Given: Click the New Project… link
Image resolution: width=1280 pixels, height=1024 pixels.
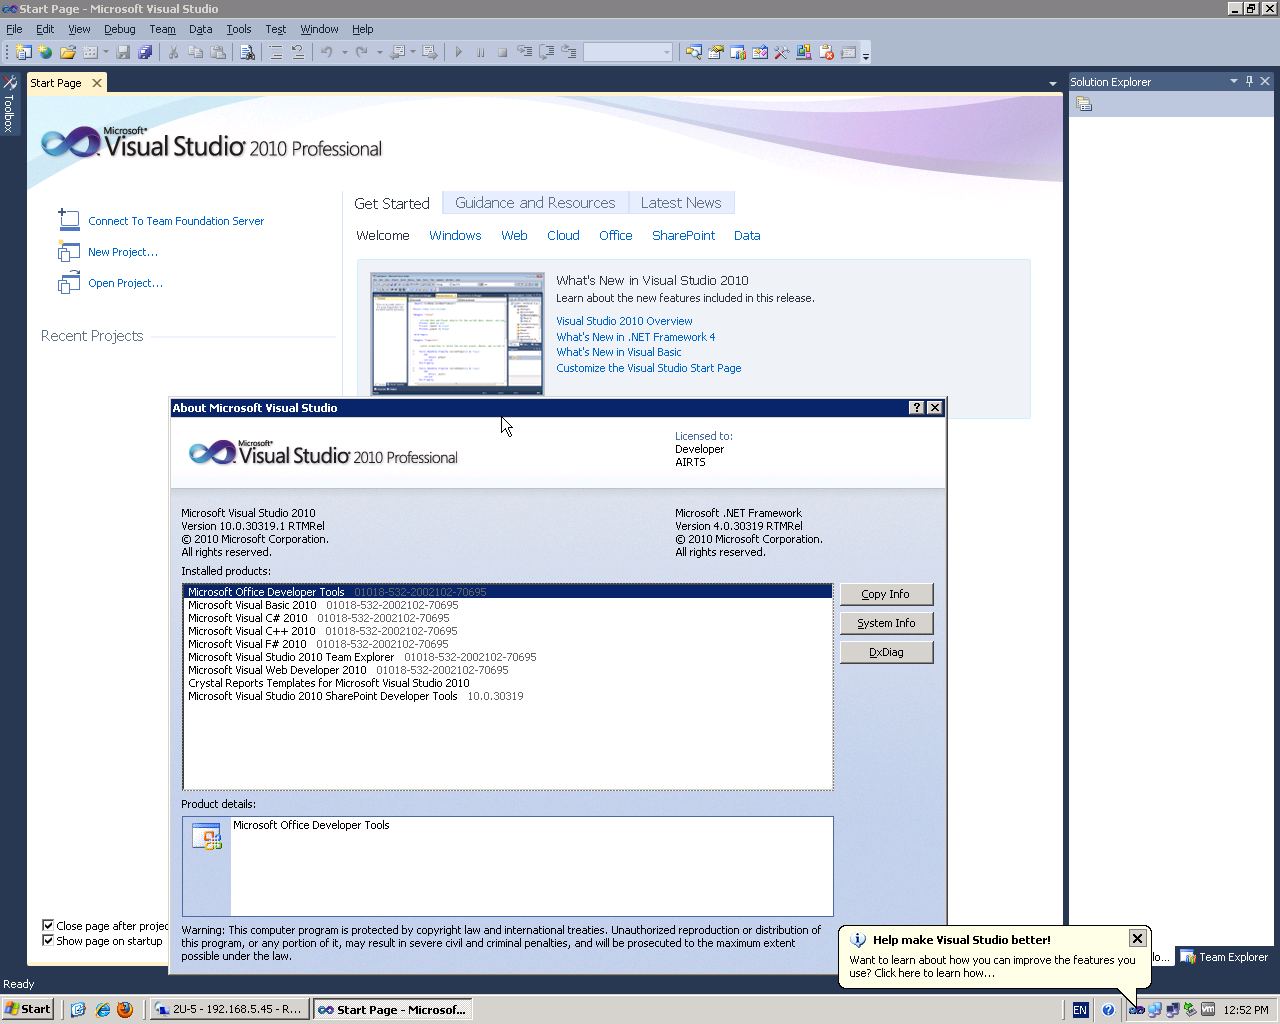Looking at the screenshot, I should tap(123, 252).
